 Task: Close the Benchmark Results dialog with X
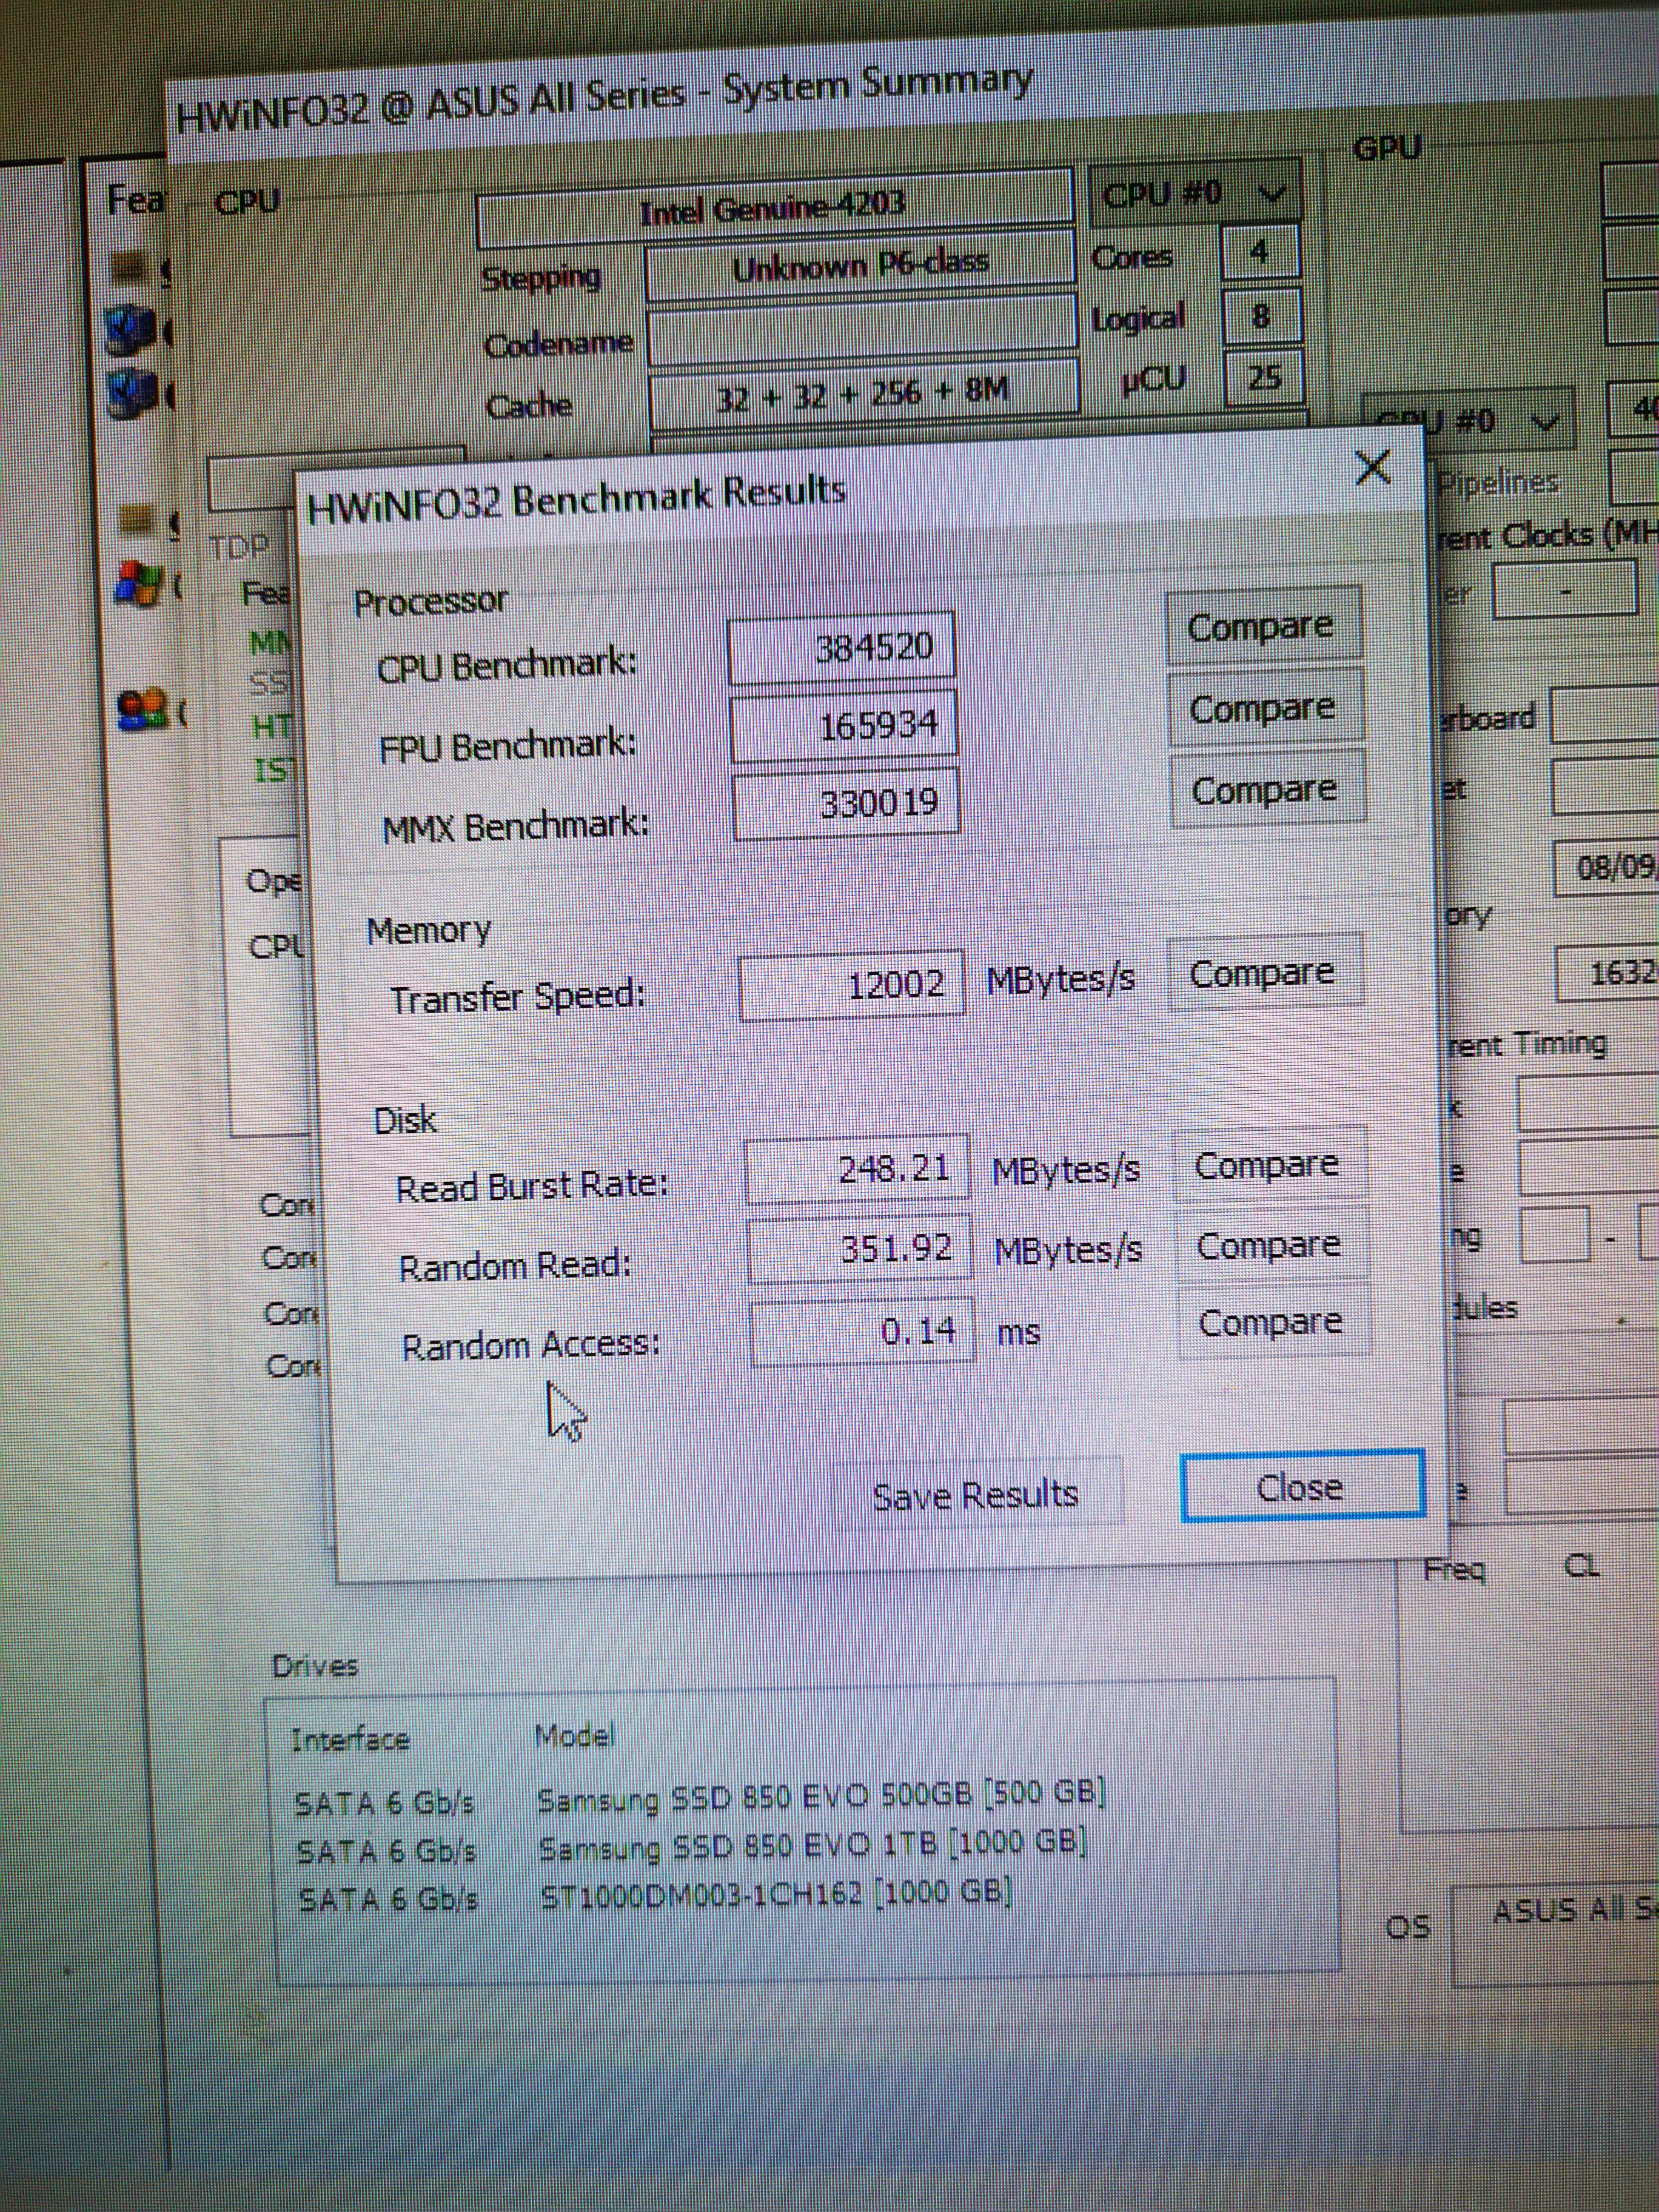tap(1372, 467)
